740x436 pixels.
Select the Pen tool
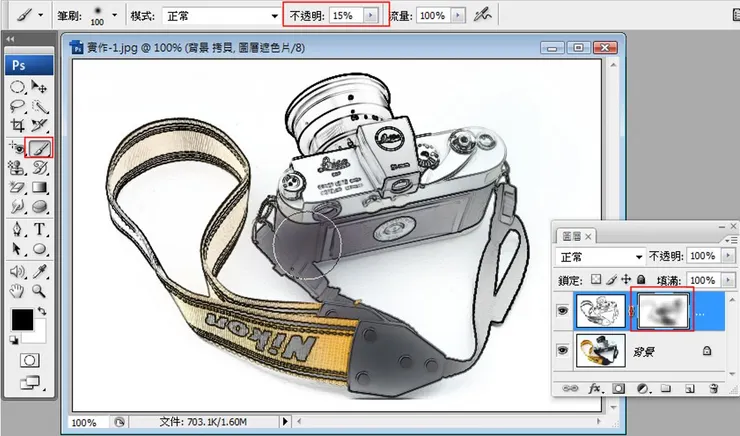17,229
